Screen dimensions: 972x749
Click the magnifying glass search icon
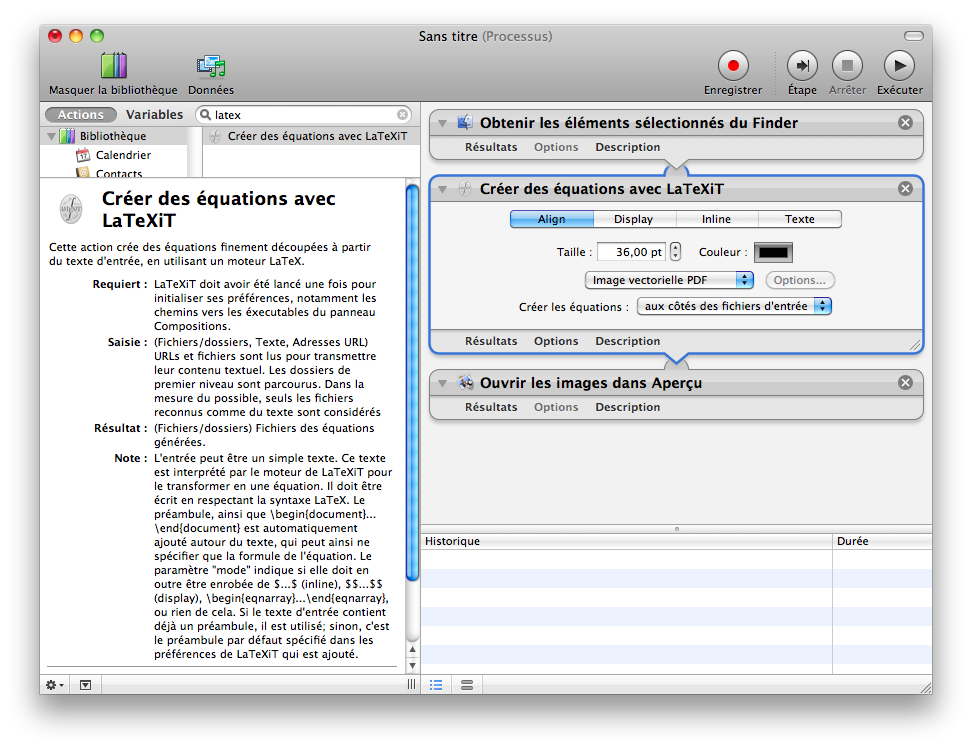pos(205,115)
